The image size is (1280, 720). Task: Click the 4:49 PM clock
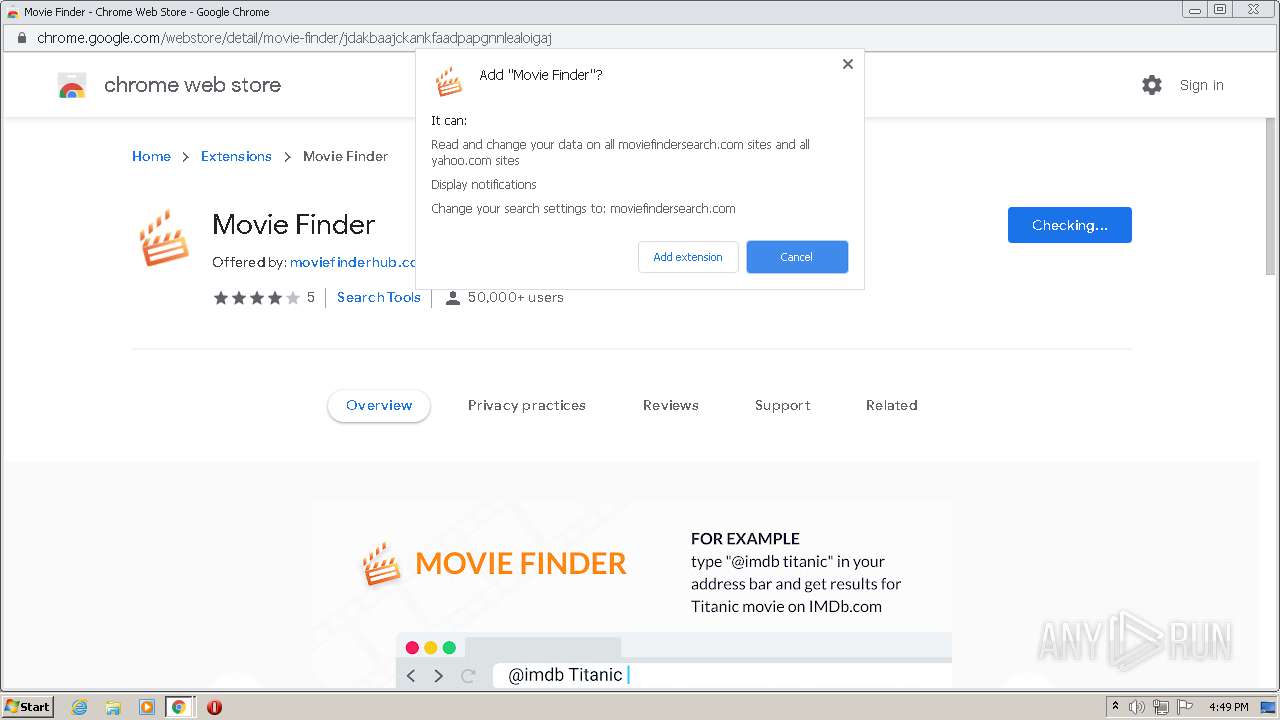1228,707
